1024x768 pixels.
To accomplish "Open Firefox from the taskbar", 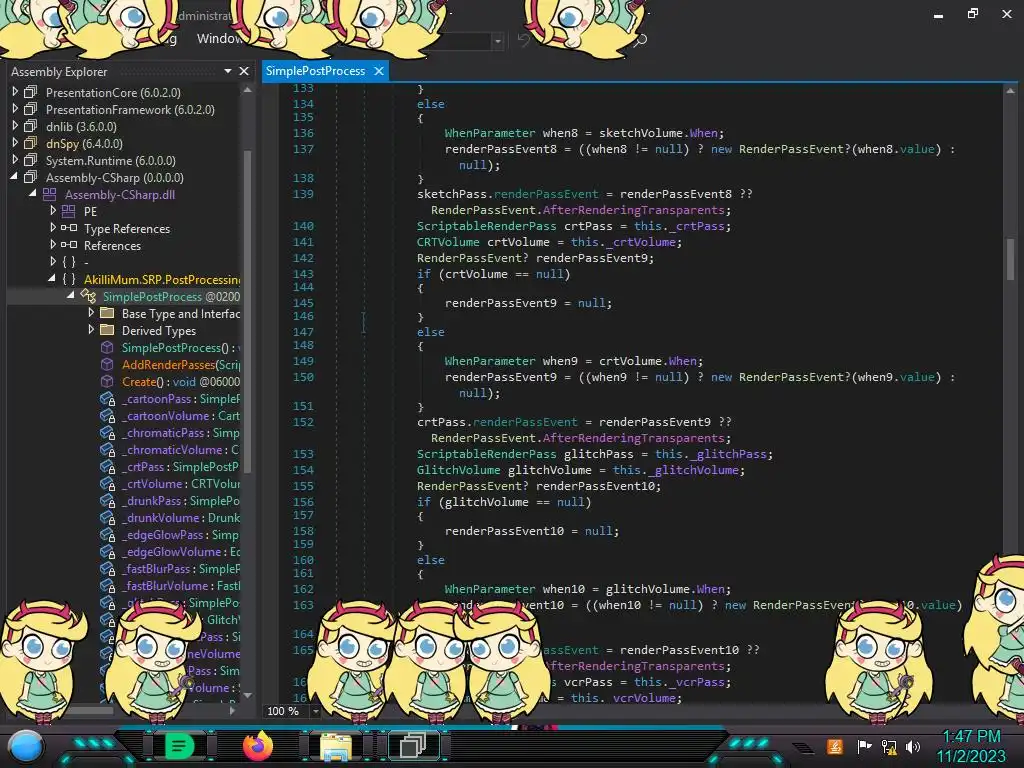I will [x=257, y=746].
